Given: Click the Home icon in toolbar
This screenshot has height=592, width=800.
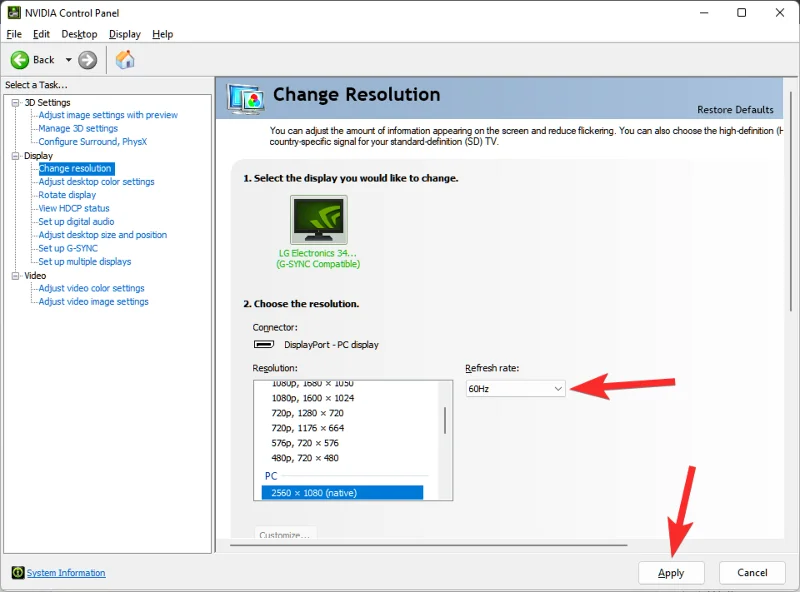Looking at the screenshot, I should (125, 60).
